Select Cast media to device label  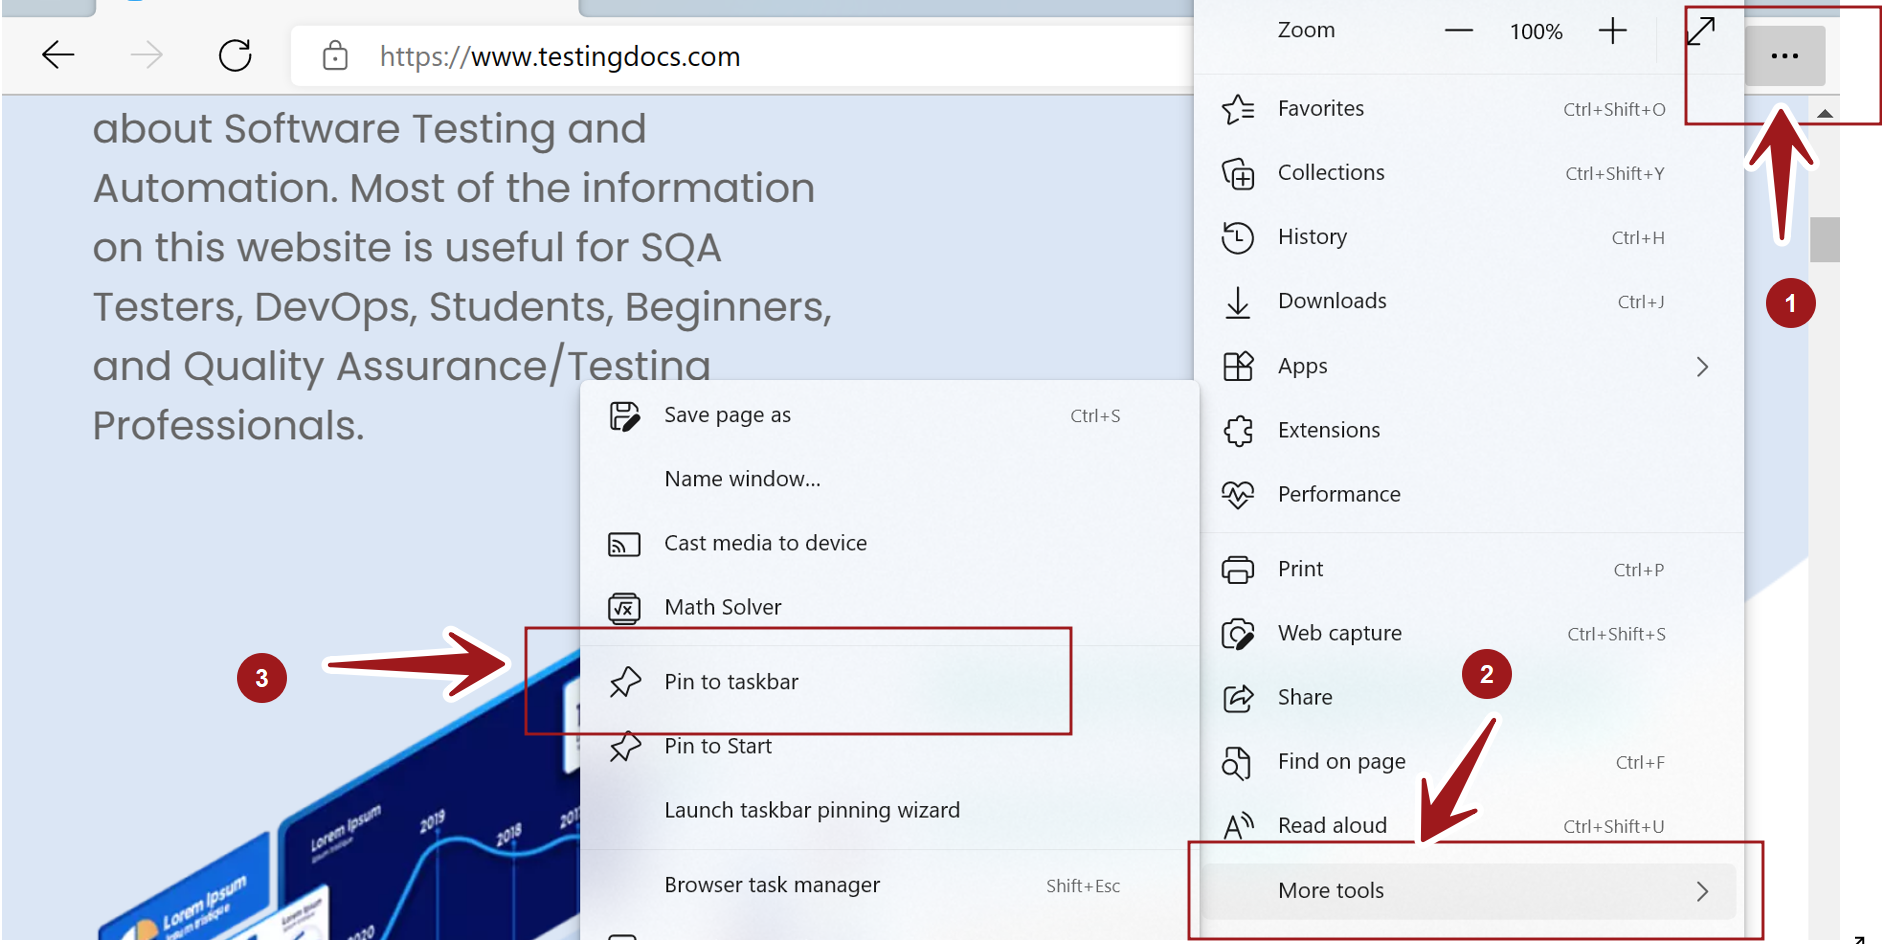tap(765, 543)
